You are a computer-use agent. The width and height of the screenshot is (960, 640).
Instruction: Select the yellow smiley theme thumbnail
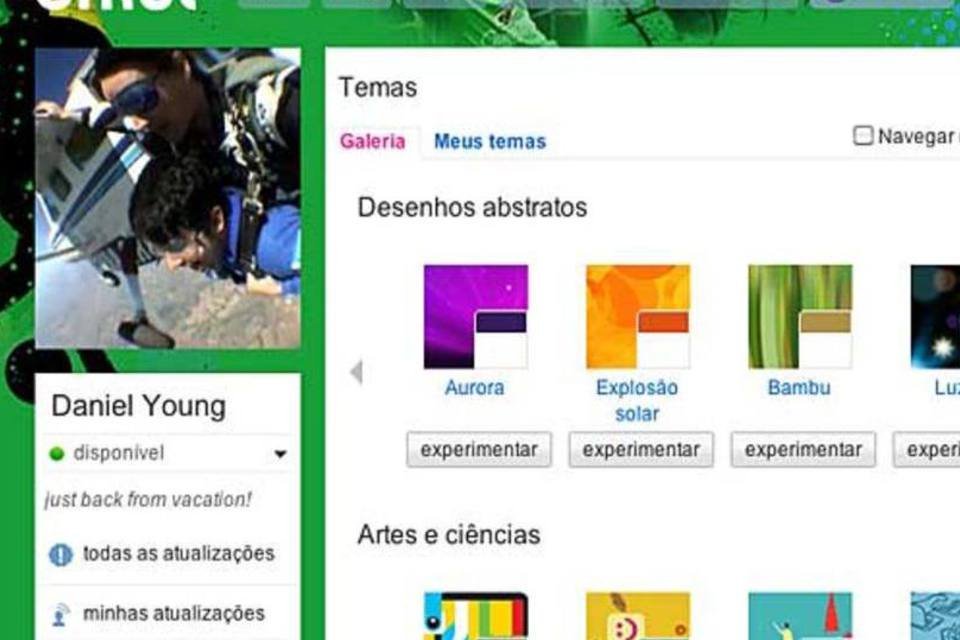[638, 616]
